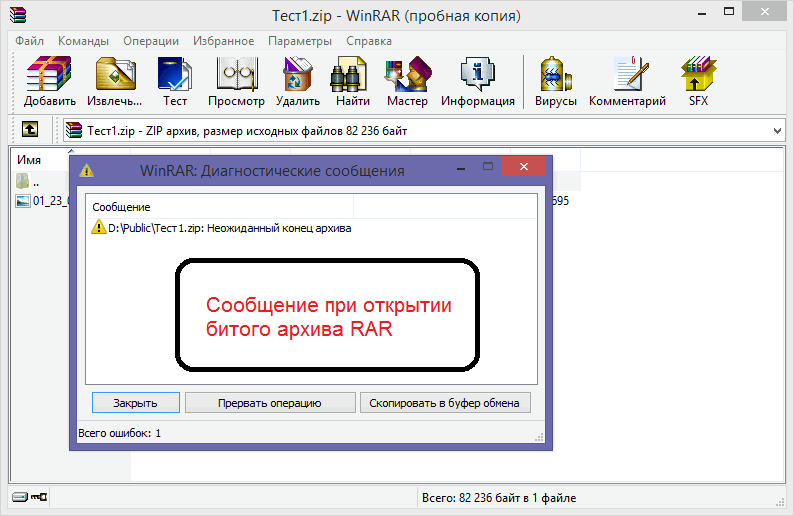Screen dimensions: 794x516
Task: Open the Файл menu
Action: pyautogui.click(x=29, y=41)
